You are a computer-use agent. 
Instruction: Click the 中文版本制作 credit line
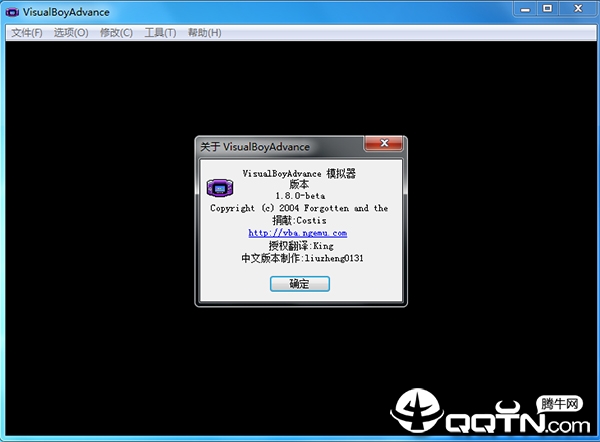point(299,258)
